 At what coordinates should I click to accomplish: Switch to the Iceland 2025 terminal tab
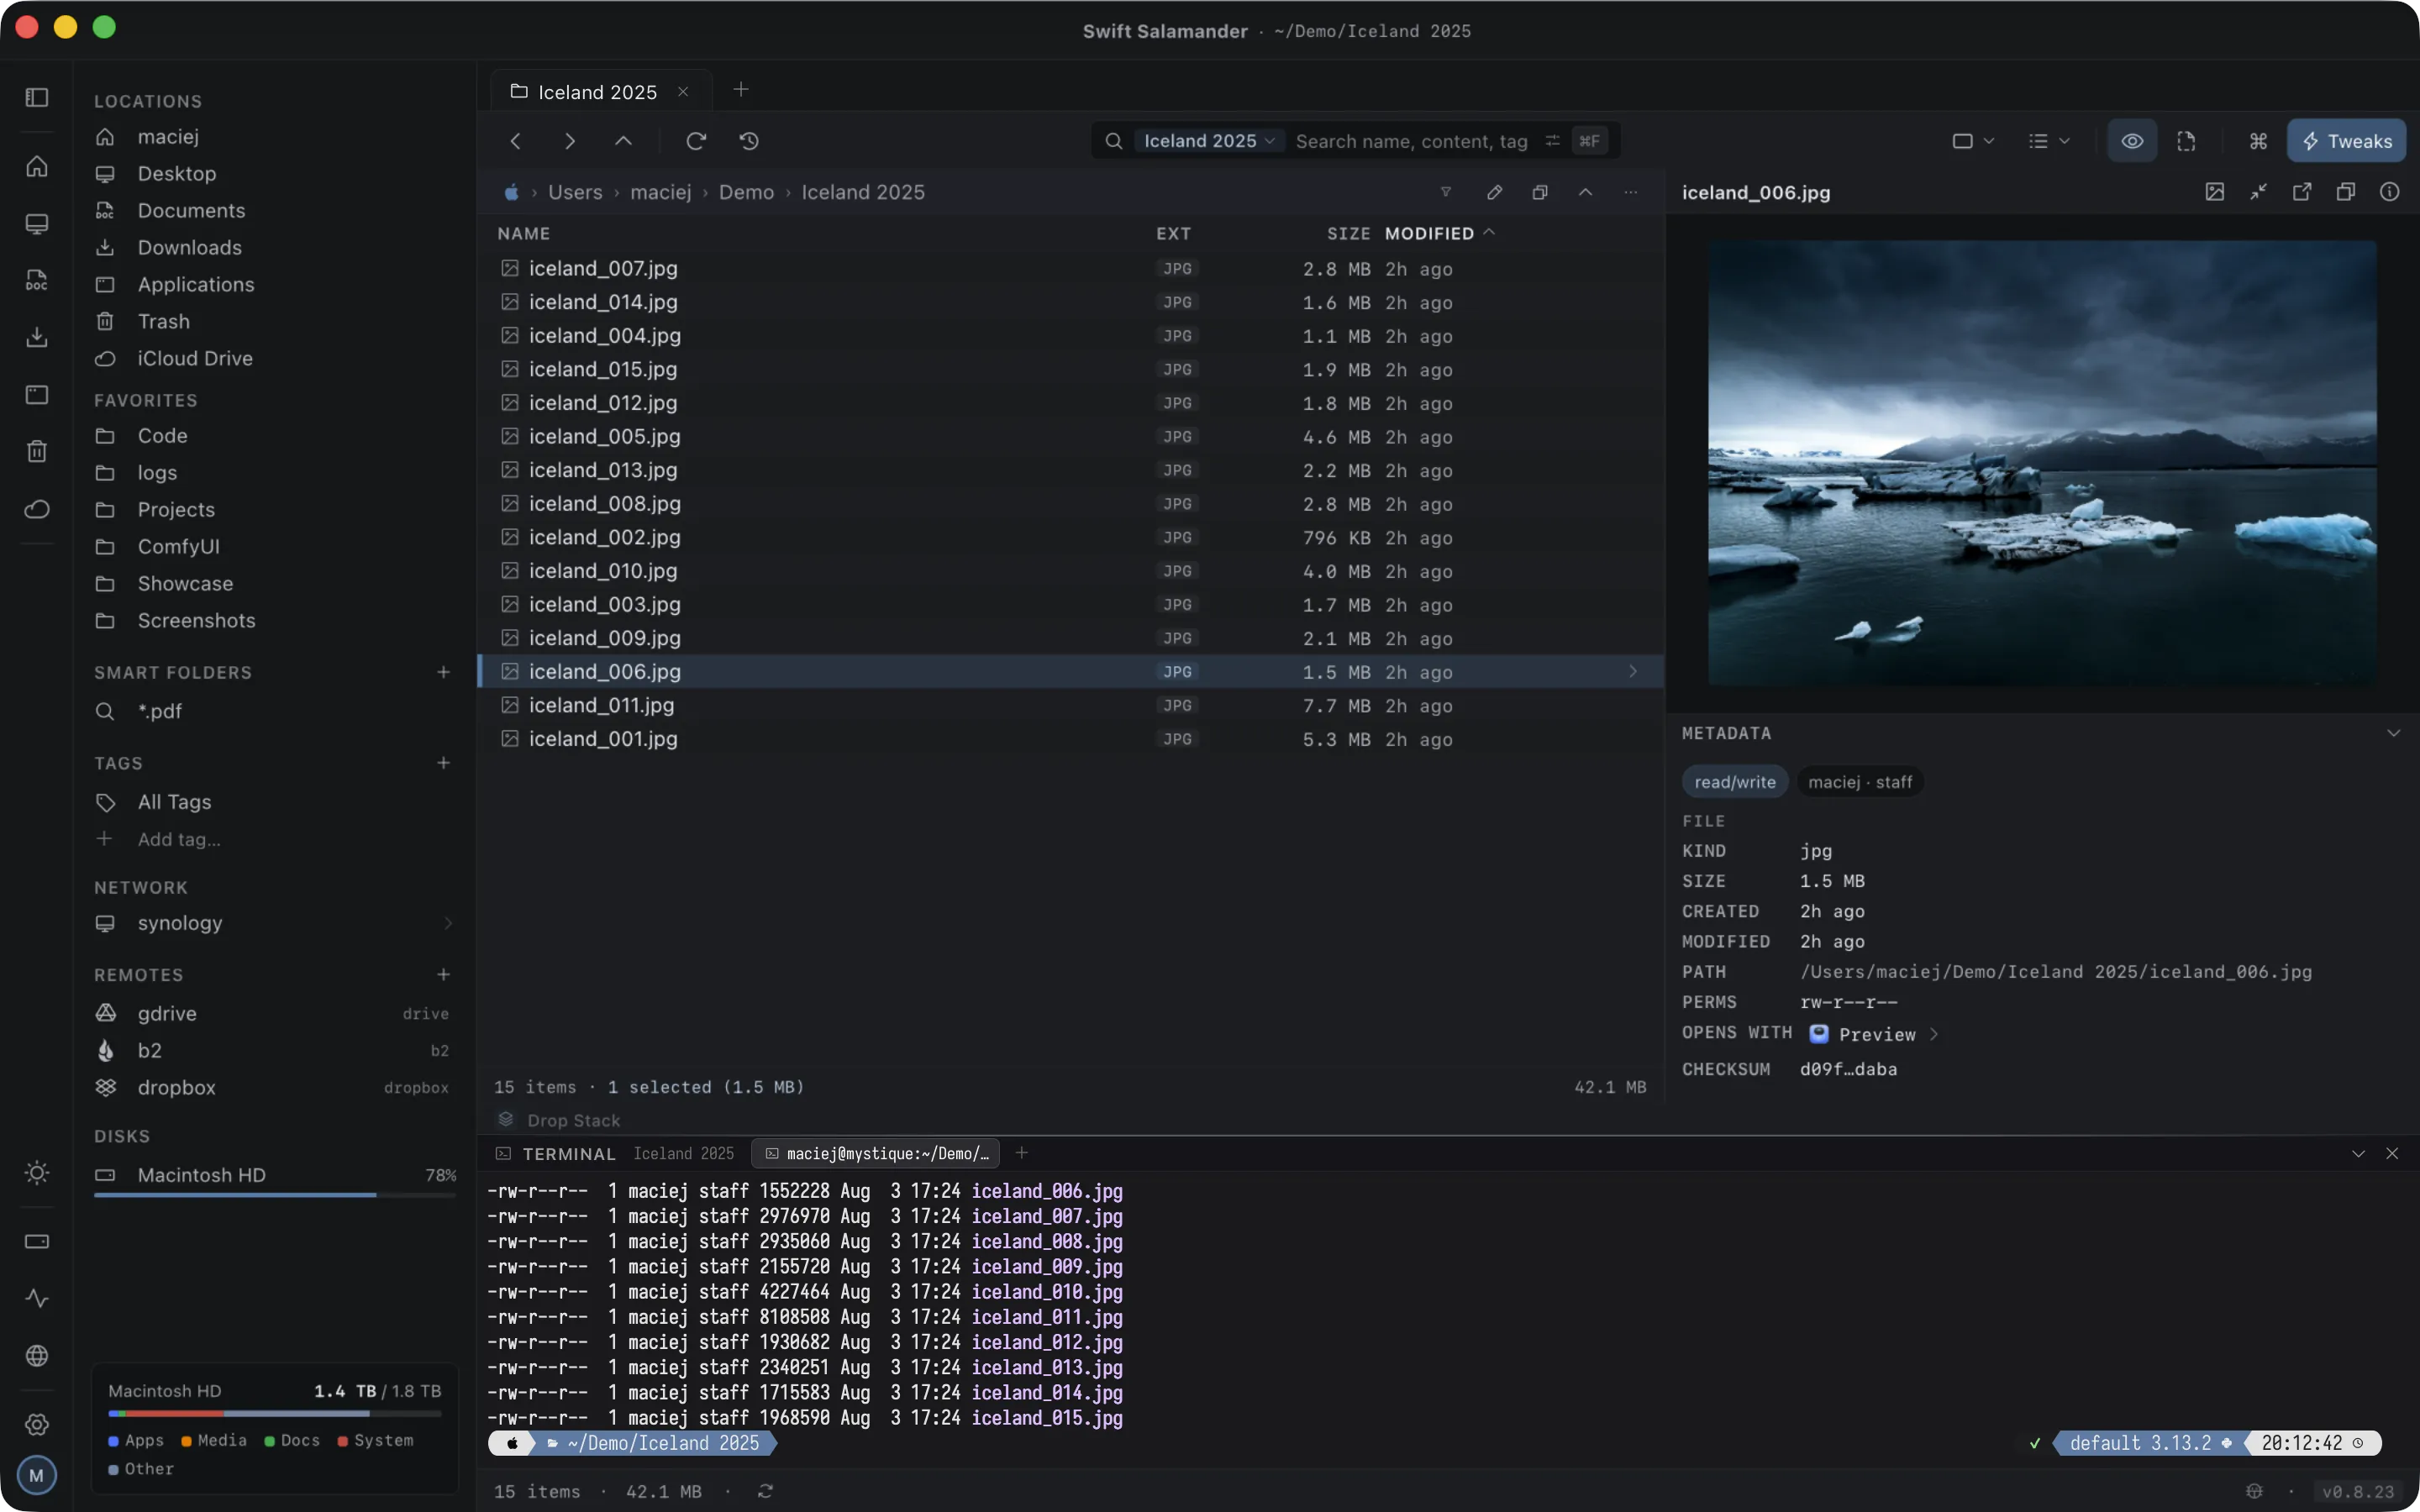tap(683, 1153)
